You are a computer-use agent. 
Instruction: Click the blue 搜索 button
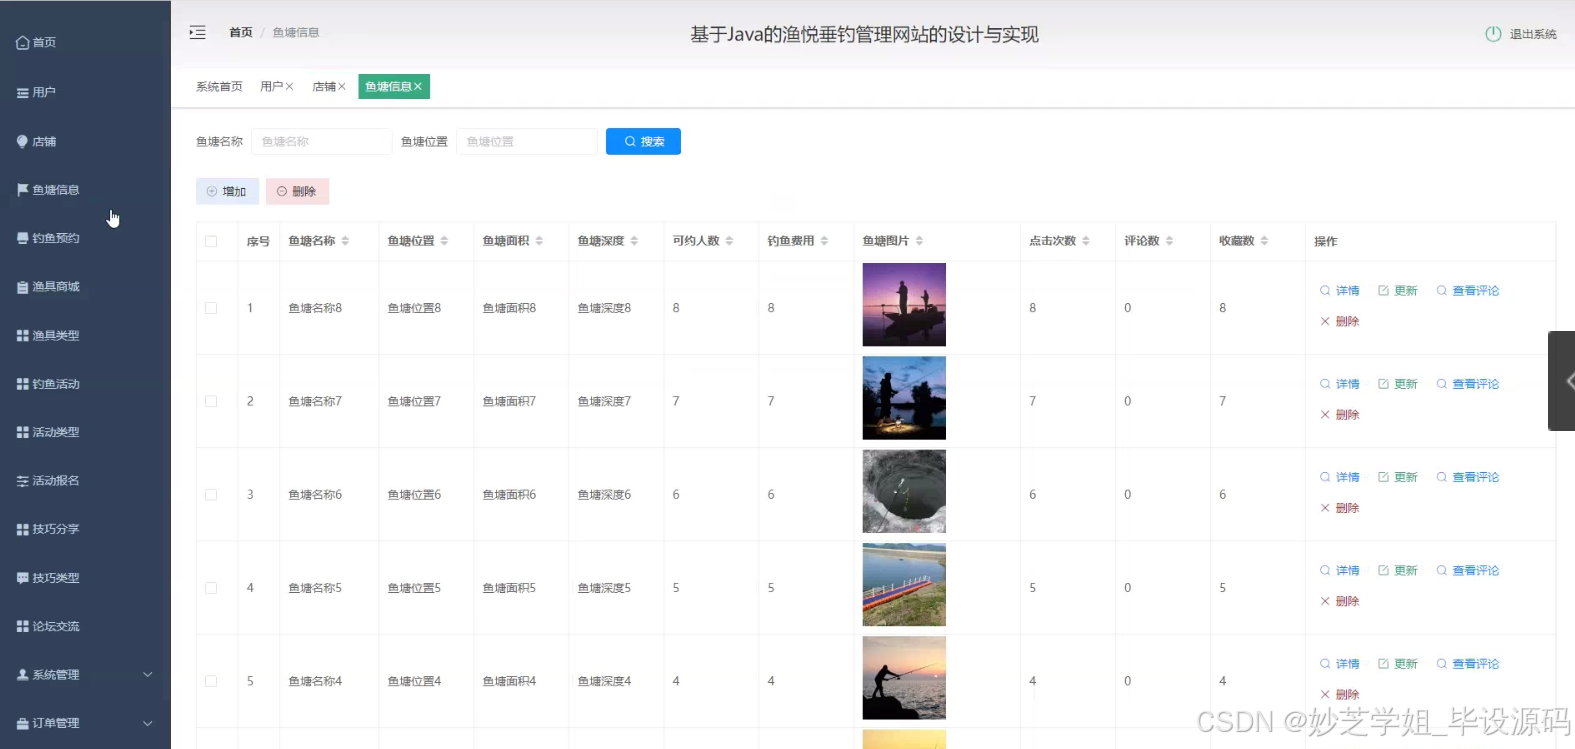(643, 142)
